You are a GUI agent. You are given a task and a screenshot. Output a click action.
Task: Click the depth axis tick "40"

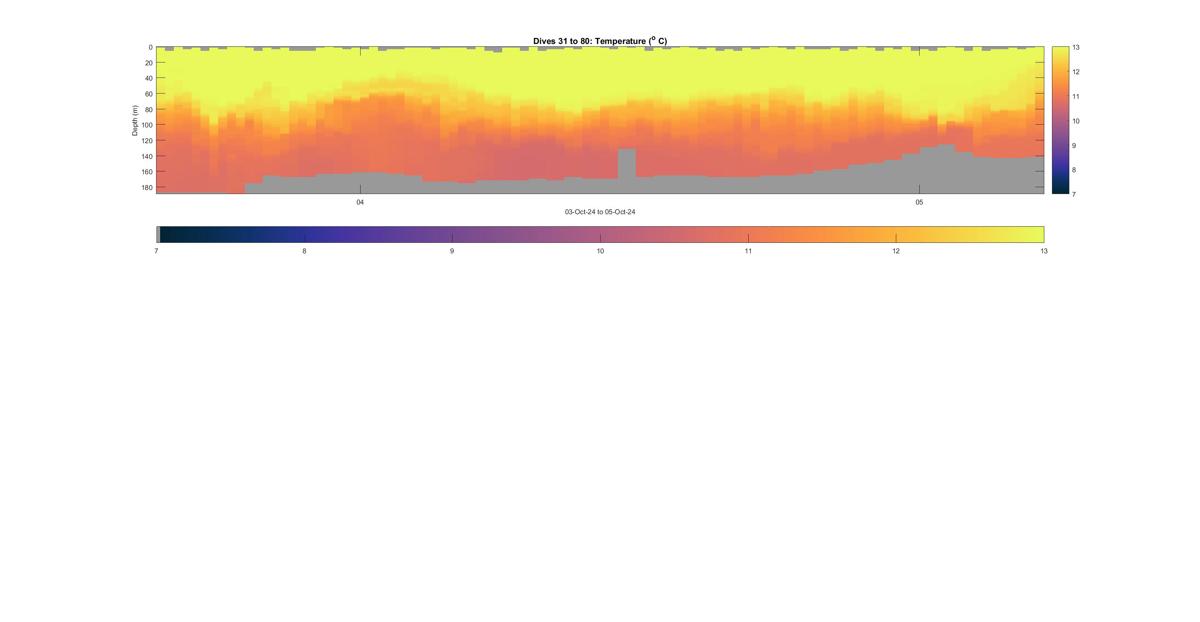coord(148,78)
